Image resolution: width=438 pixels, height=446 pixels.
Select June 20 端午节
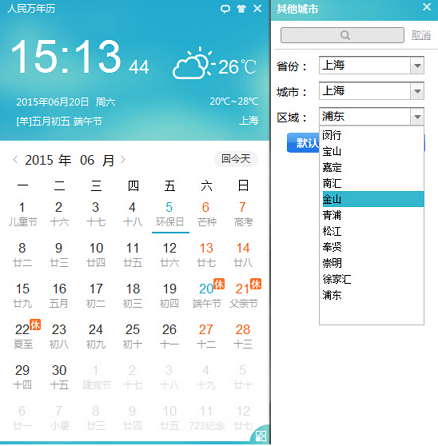point(207,296)
